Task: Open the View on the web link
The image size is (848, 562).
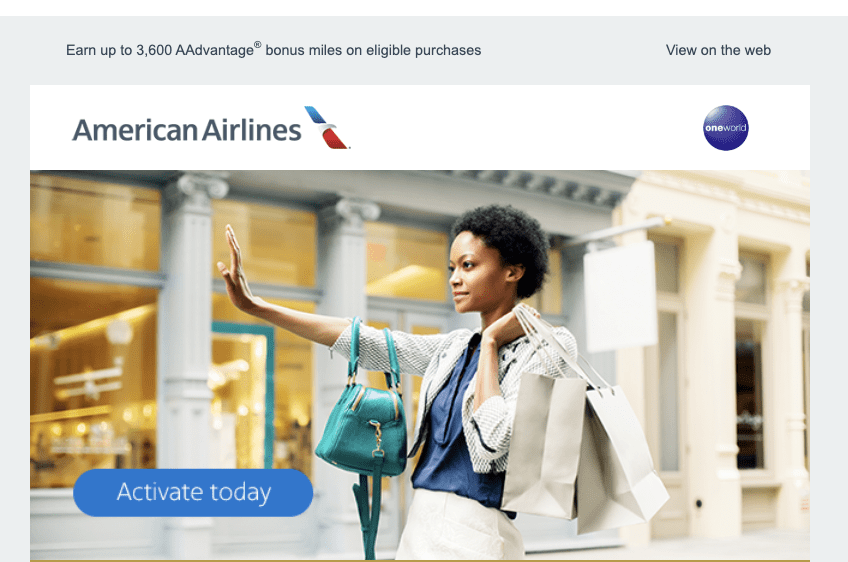Action: point(718,50)
